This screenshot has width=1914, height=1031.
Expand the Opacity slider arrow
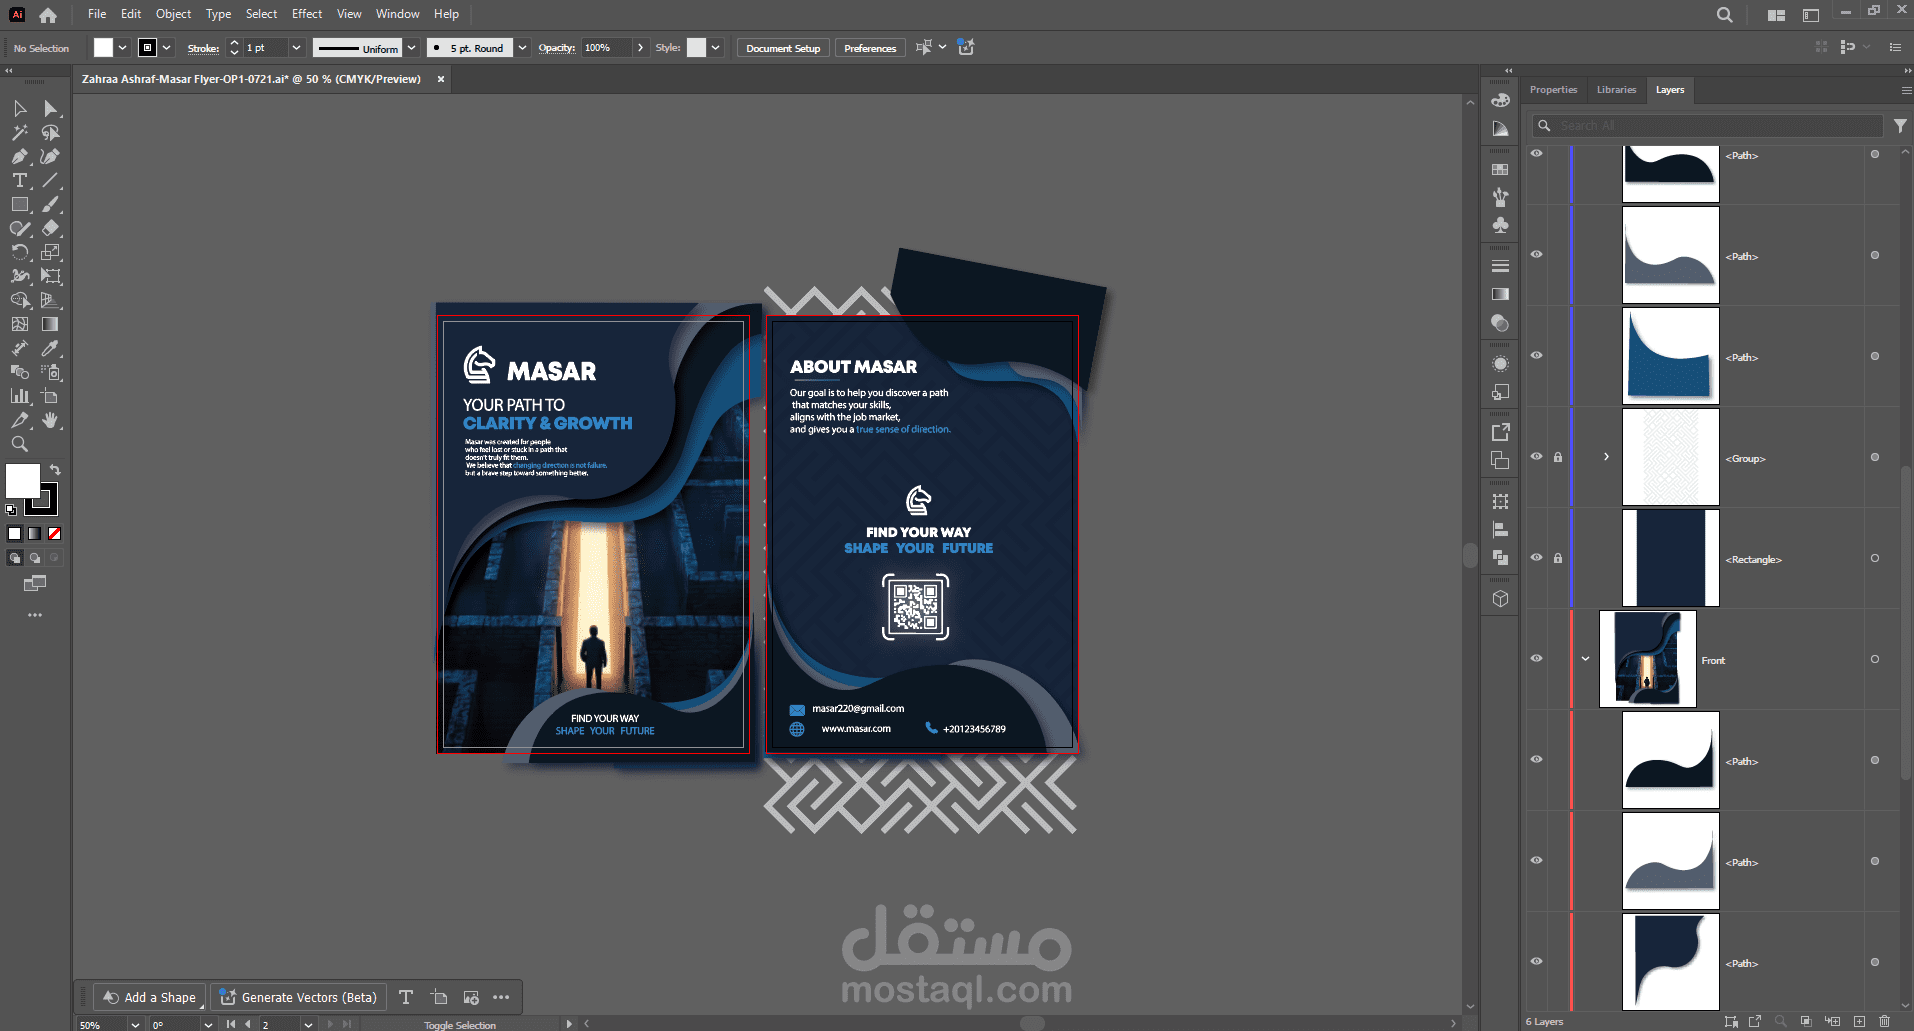coord(640,48)
